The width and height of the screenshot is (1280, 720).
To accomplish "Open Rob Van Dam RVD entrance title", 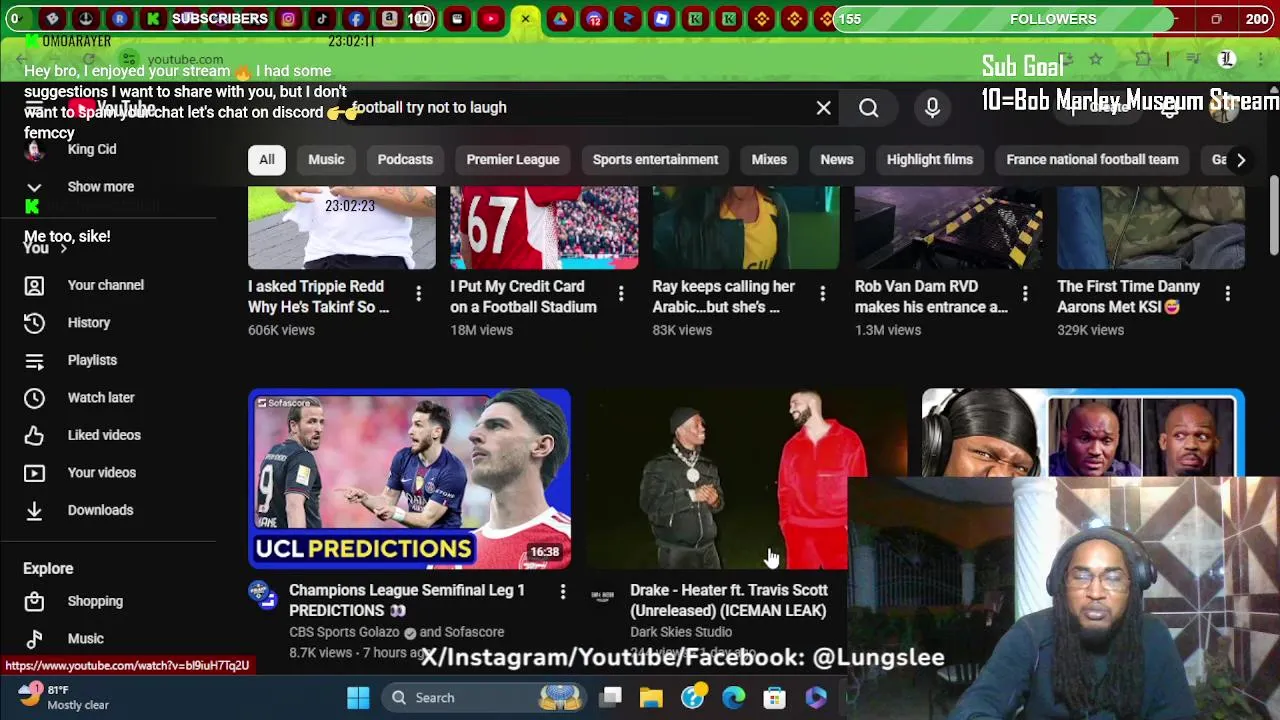I will pyautogui.click(x=931, y=297).
